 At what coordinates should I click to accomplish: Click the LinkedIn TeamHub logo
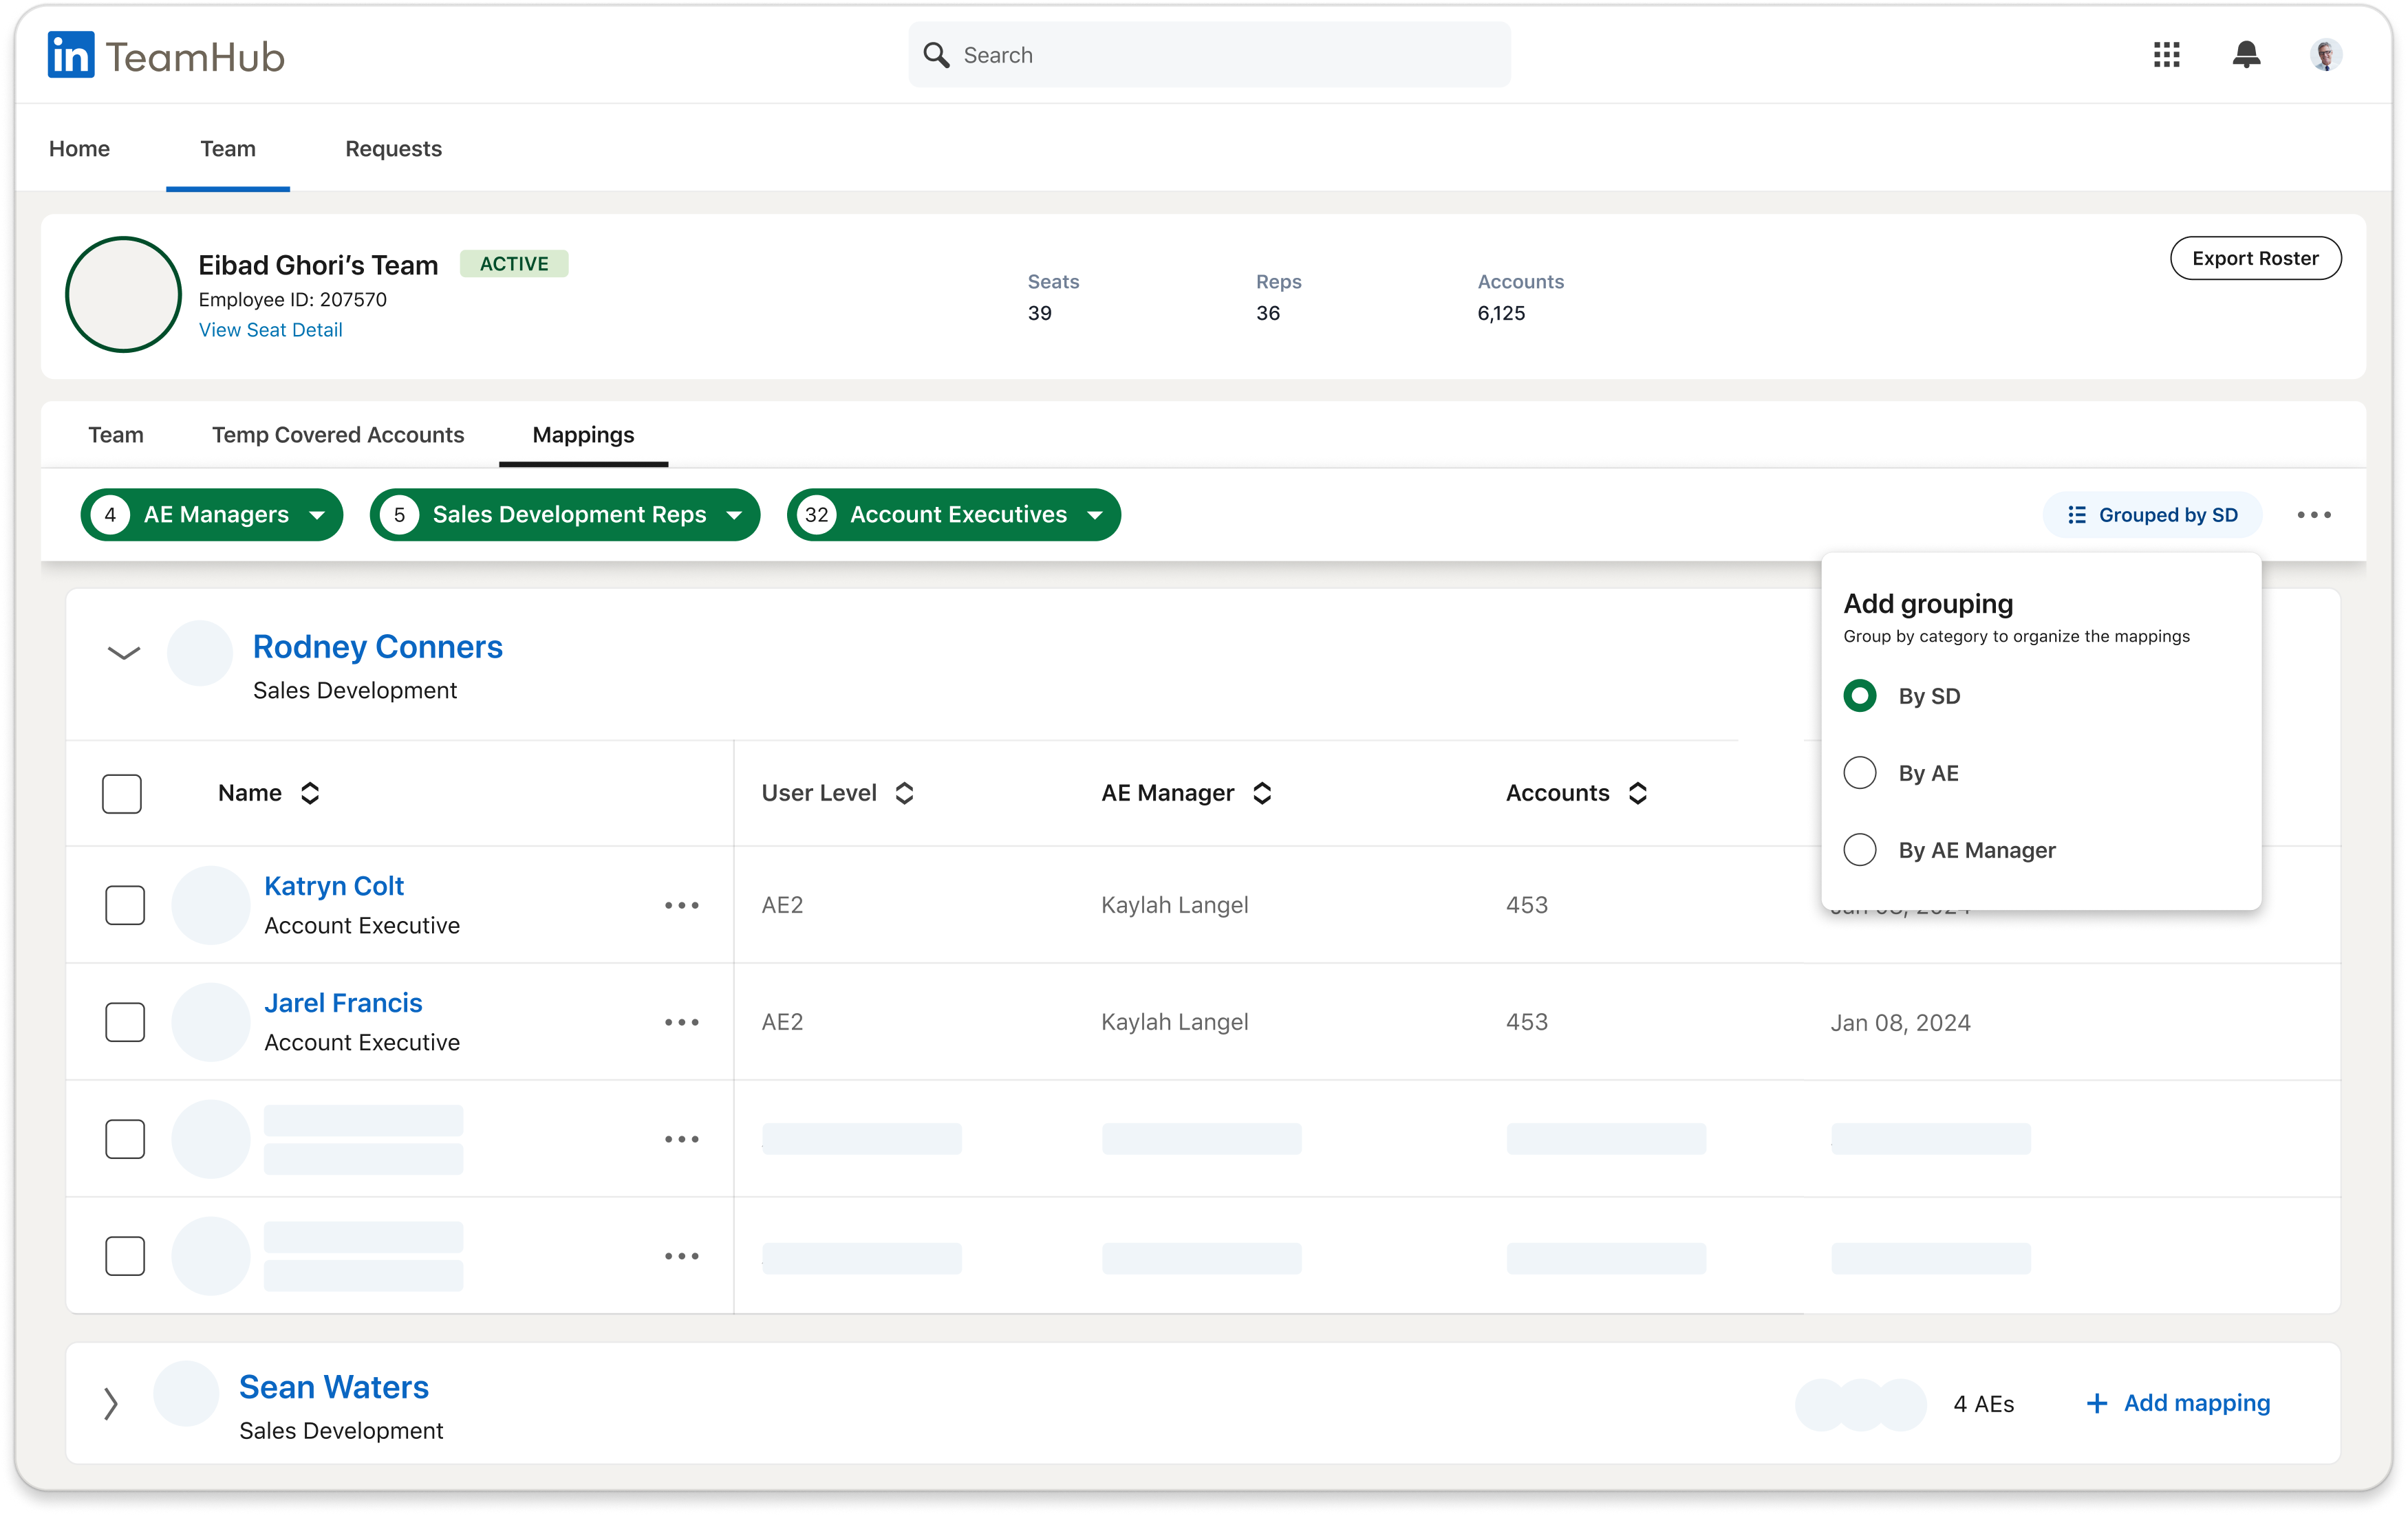pos(166,55)
